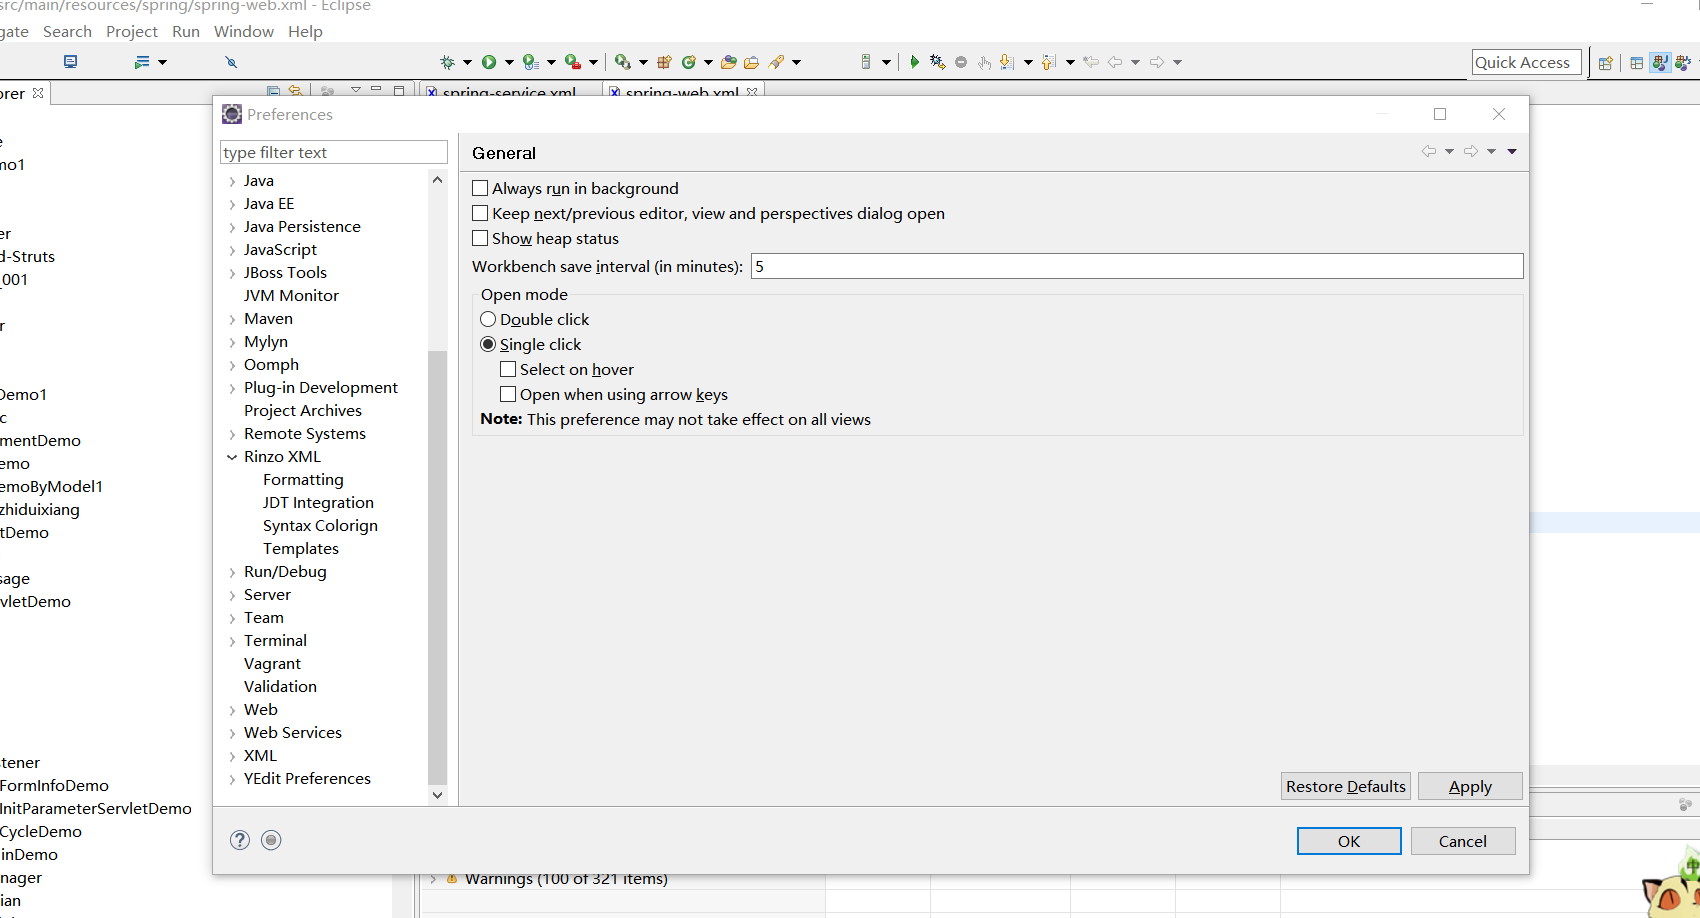Click the Previous Annotation yellow arrow icon
Viewport: 1700px width, 918px height.
pos(1048,62)
